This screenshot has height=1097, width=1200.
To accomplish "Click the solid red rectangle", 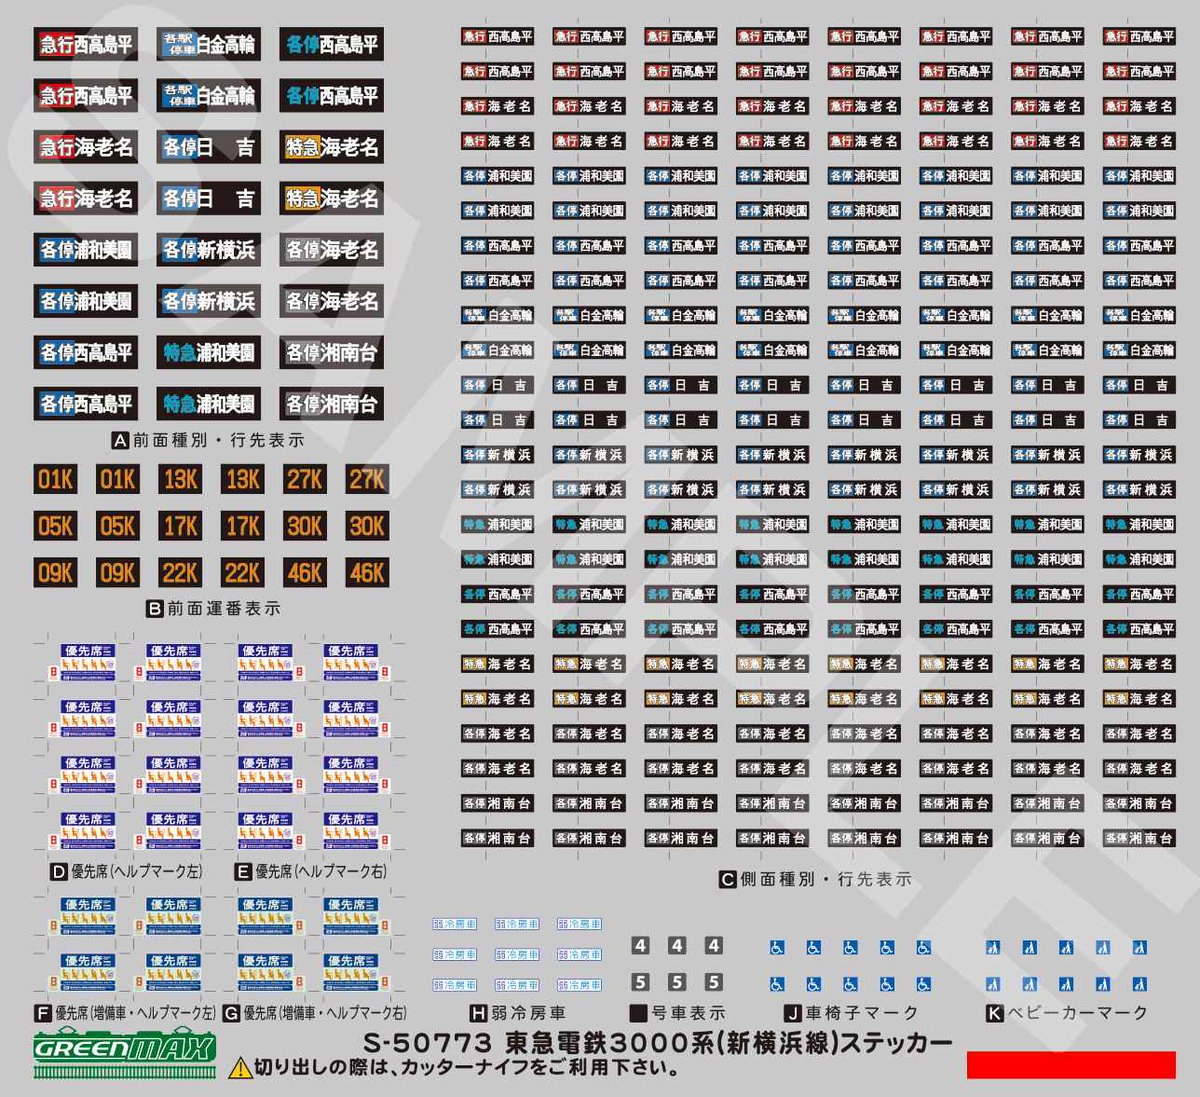I will pyautogui.click(x=1071, y=1064).
